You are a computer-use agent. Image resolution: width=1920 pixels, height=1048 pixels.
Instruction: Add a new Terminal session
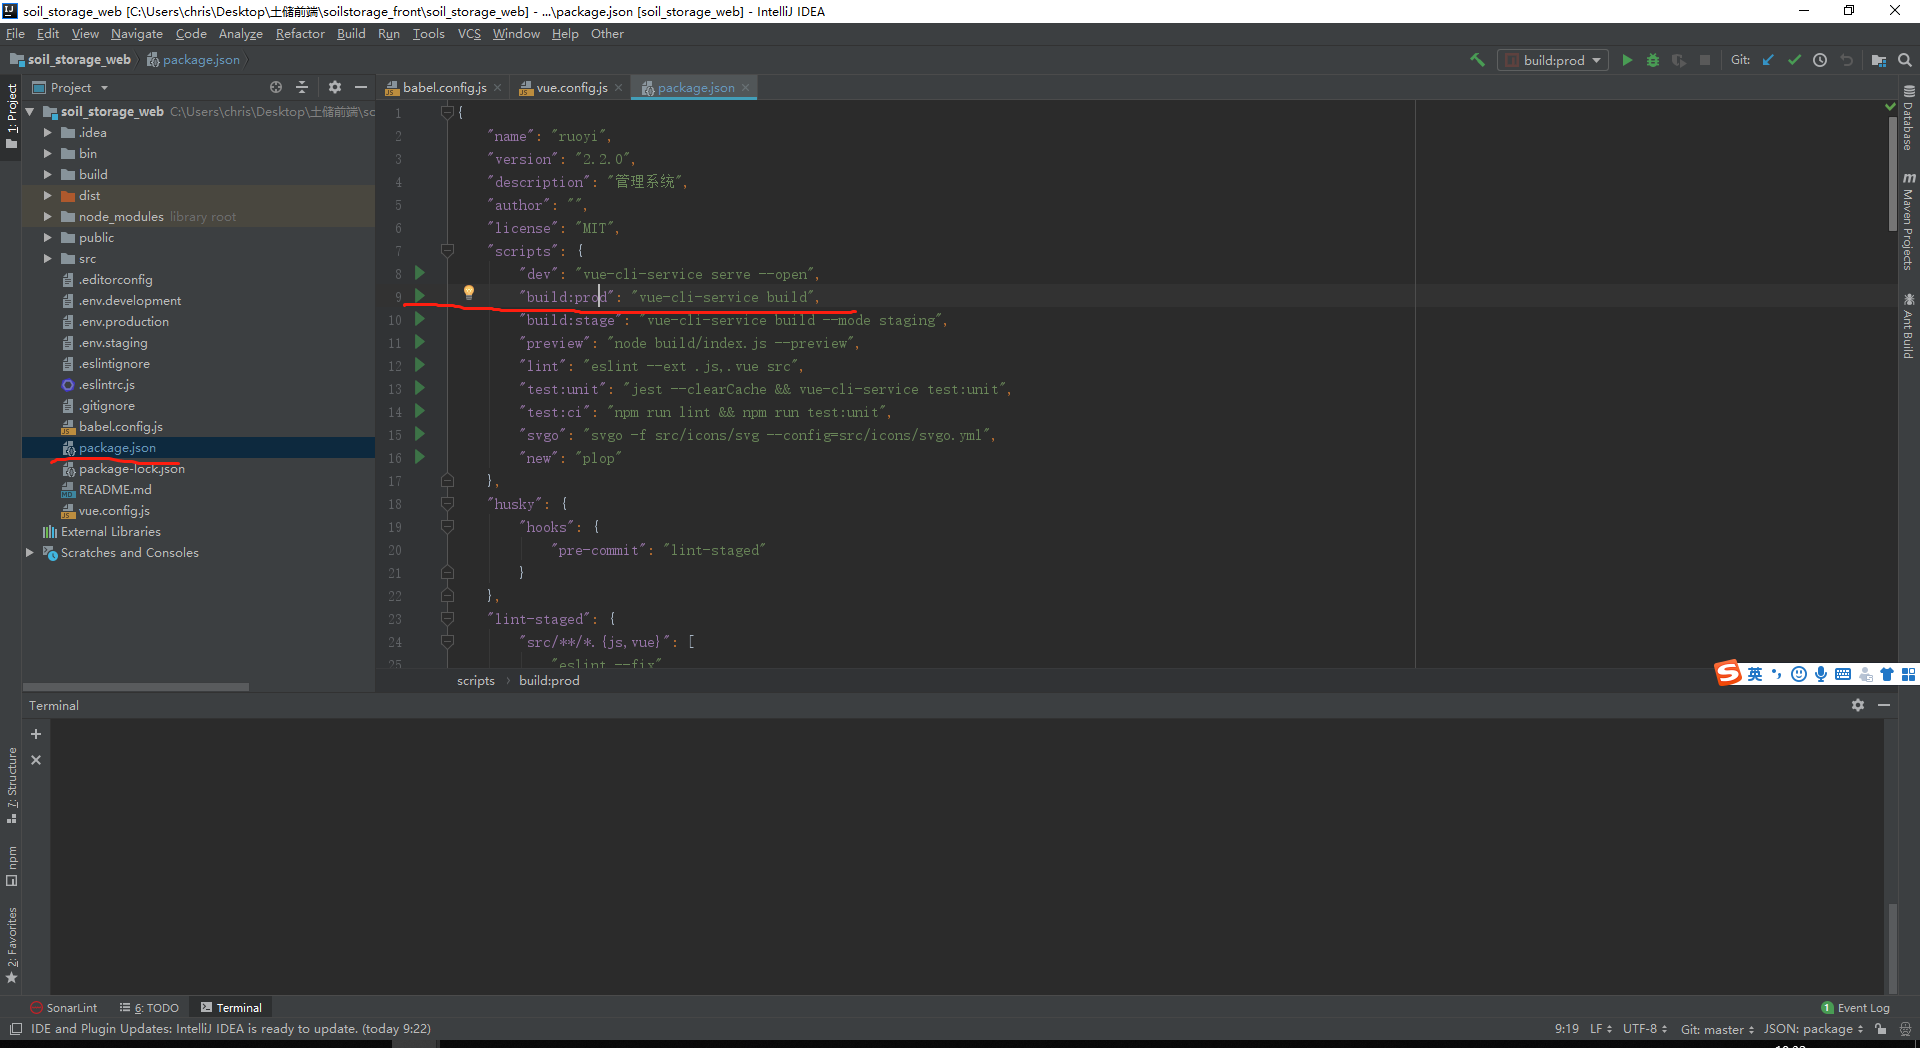coord(36,734)
